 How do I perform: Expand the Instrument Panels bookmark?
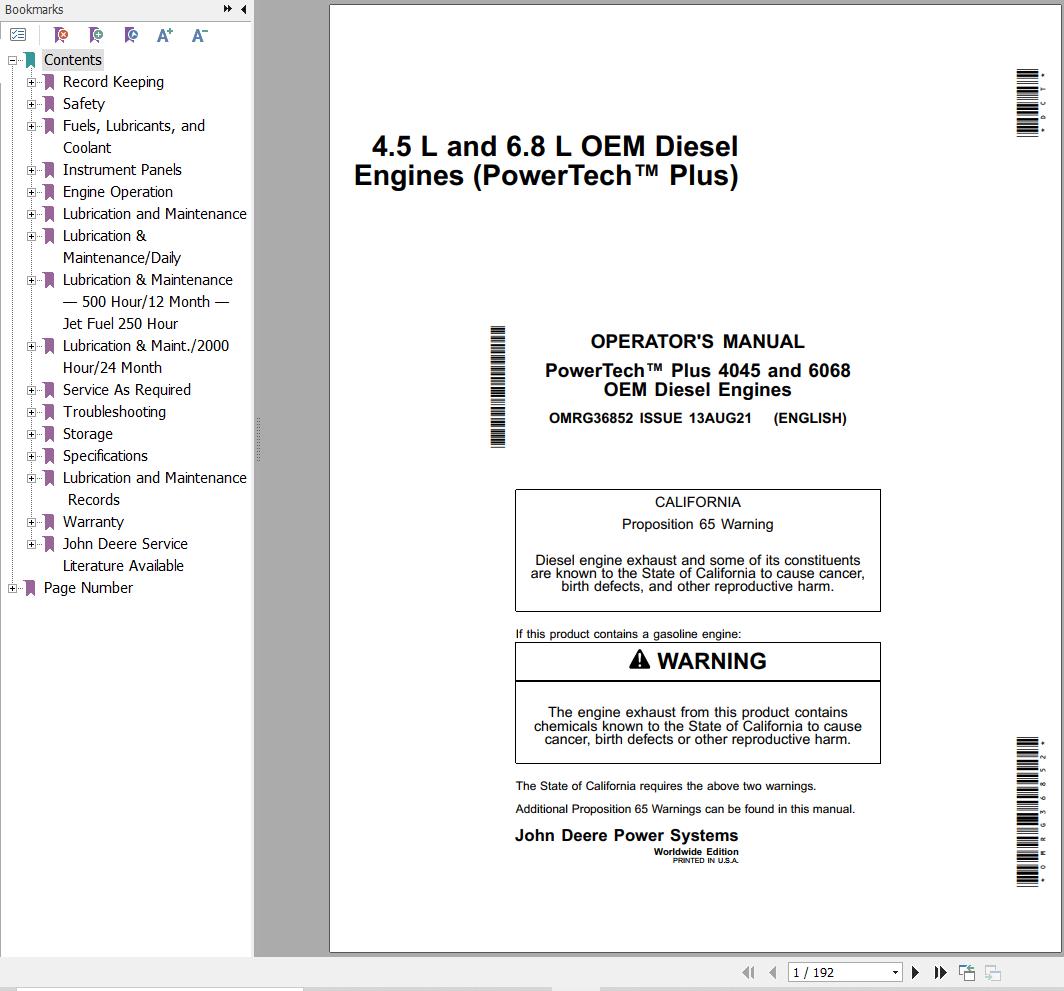coord(31,170)
